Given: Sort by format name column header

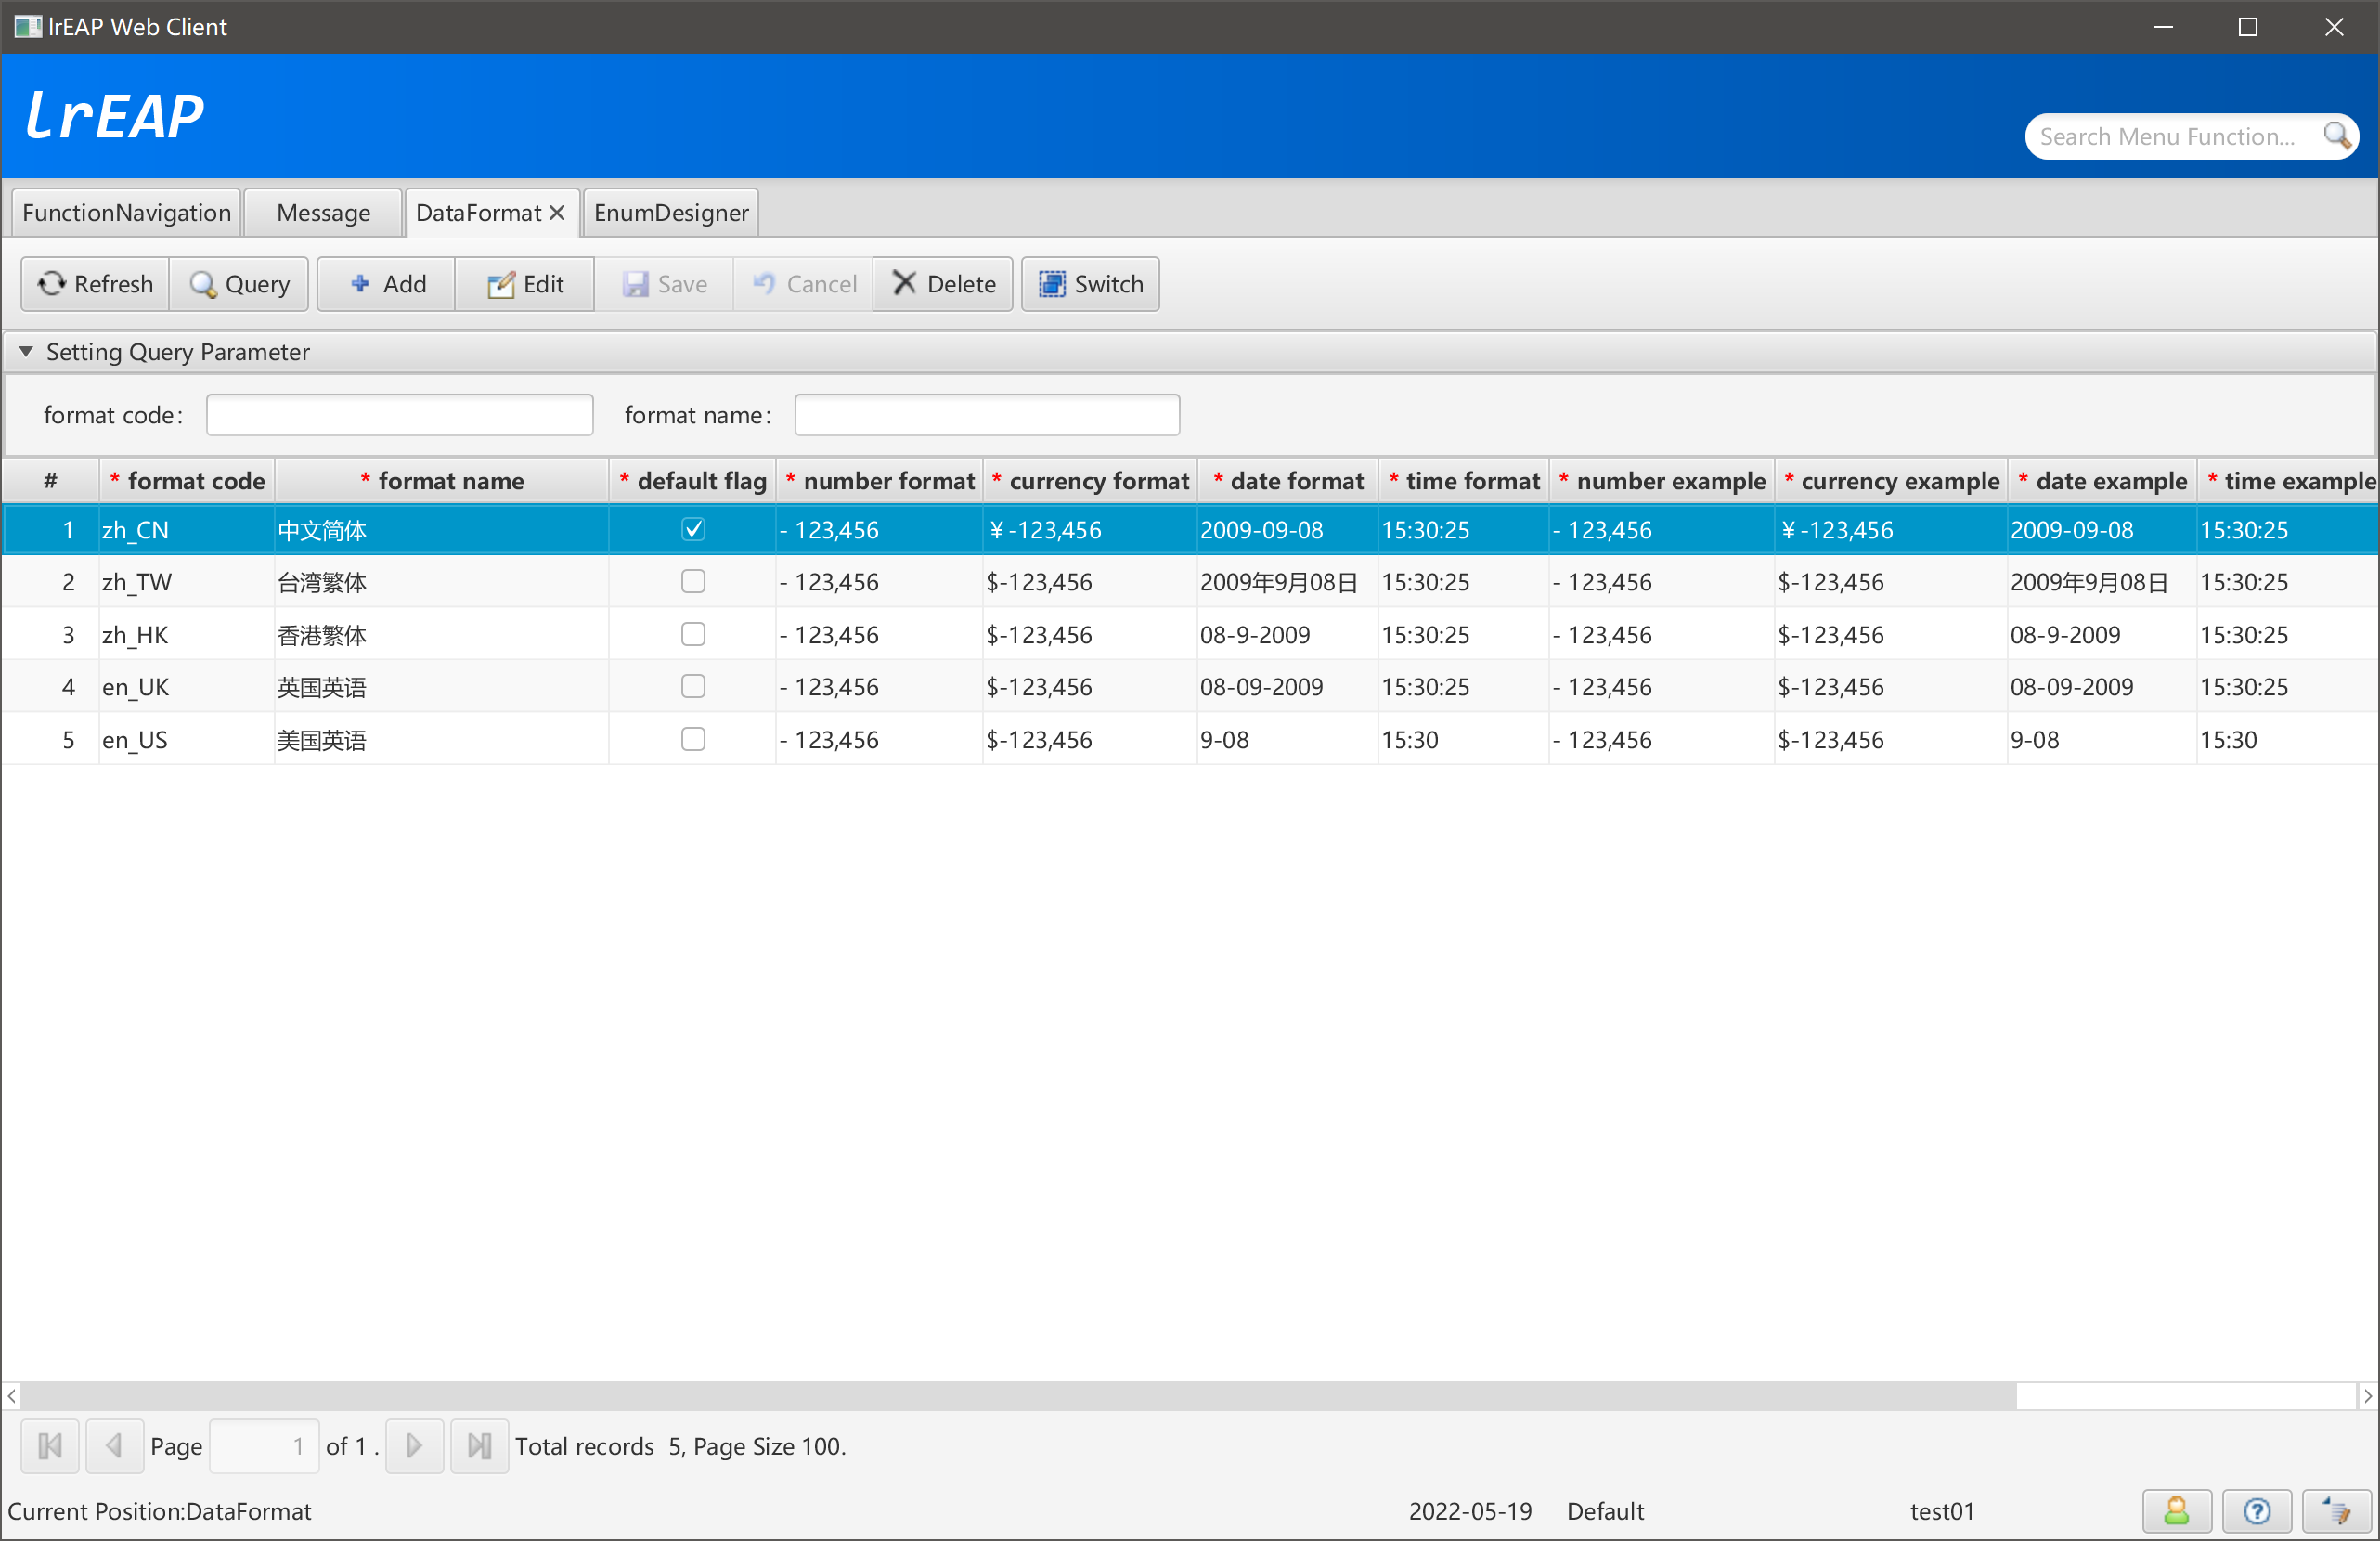Looking at the screenshot, I should [x=442, y=481].
